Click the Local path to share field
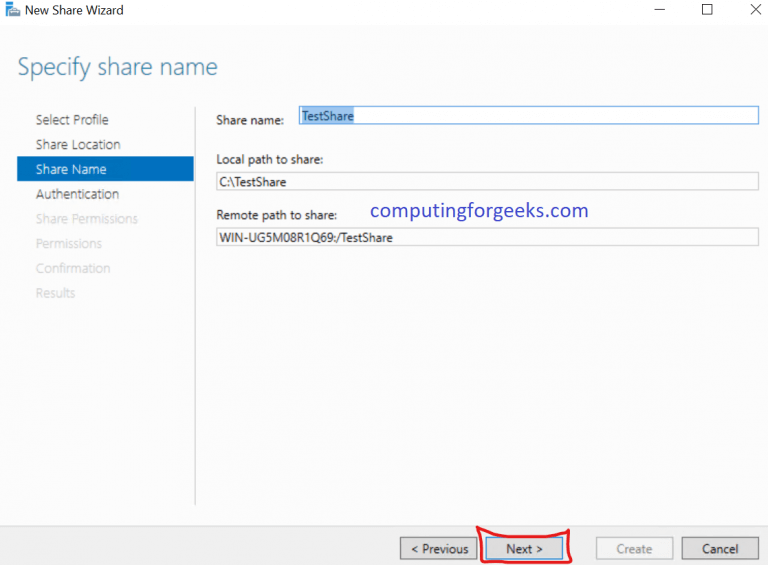The image size is (768, 565). click(487, 181)
